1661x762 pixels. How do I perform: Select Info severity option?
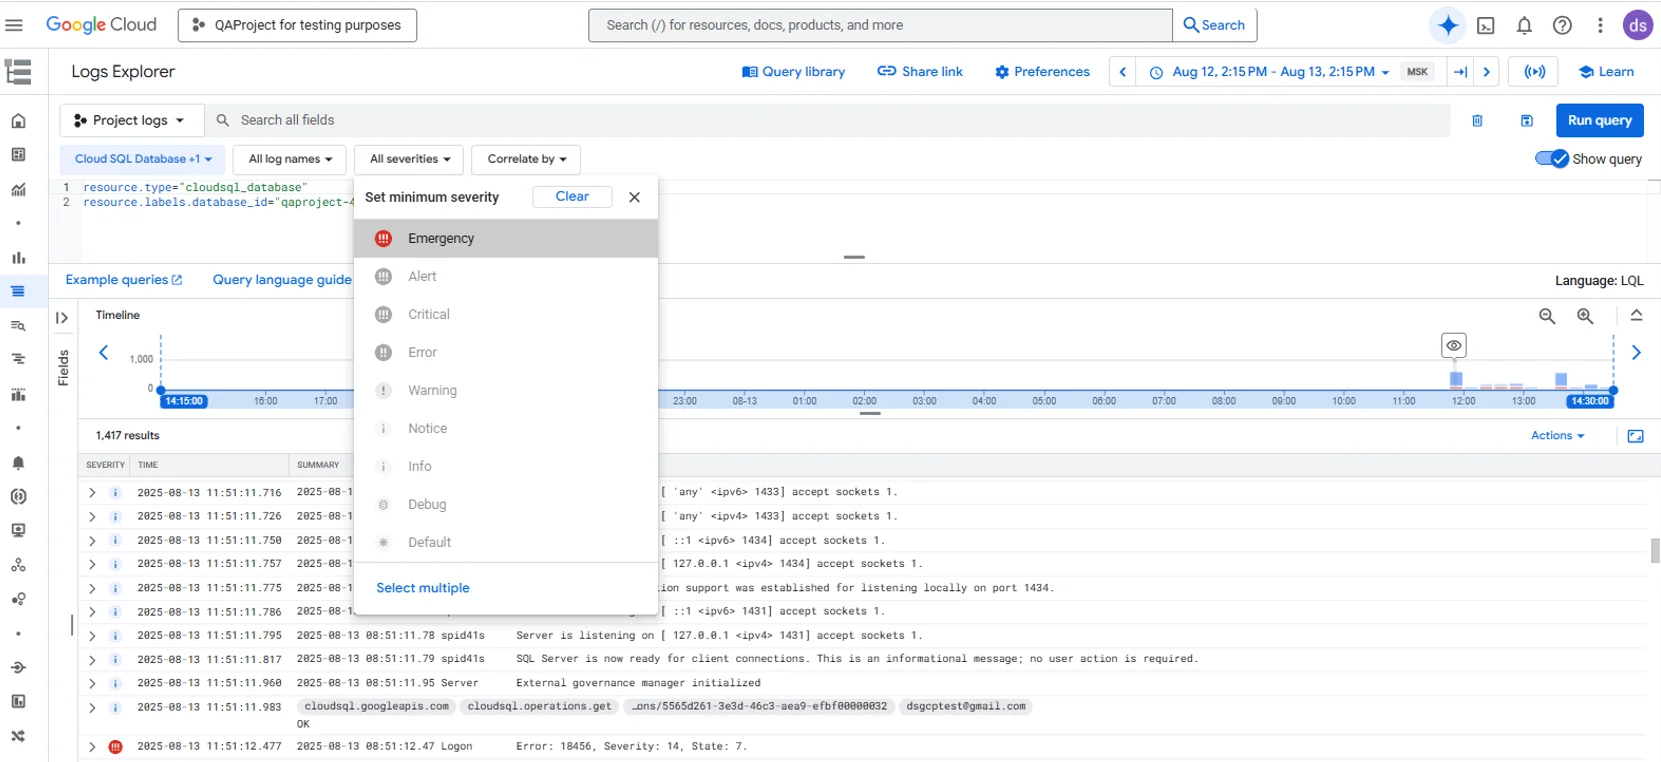click(x=506, y=467)
